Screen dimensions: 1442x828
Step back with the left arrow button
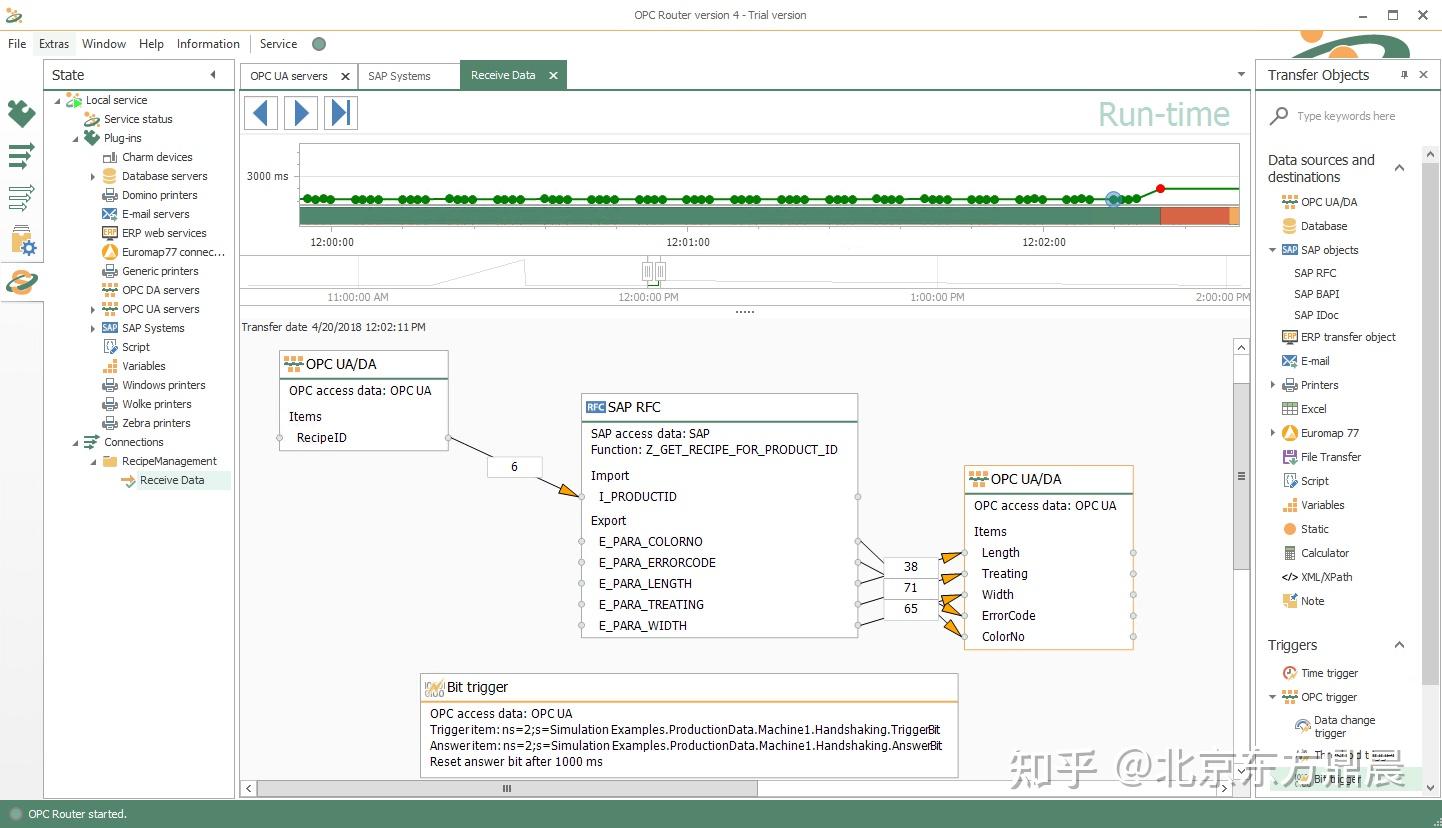[261, 112]
